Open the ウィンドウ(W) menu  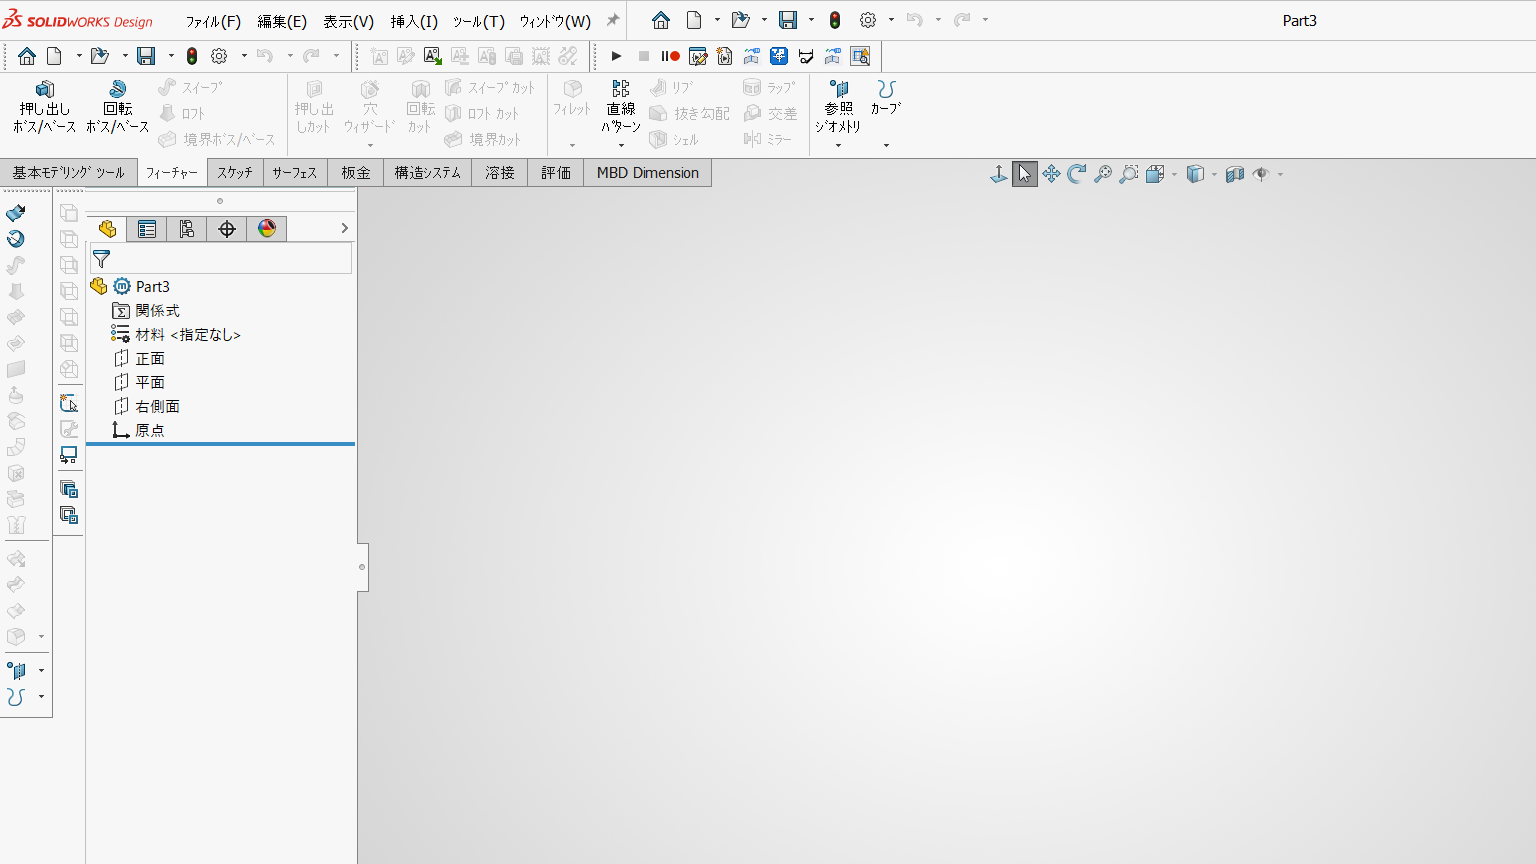(555, 21)
